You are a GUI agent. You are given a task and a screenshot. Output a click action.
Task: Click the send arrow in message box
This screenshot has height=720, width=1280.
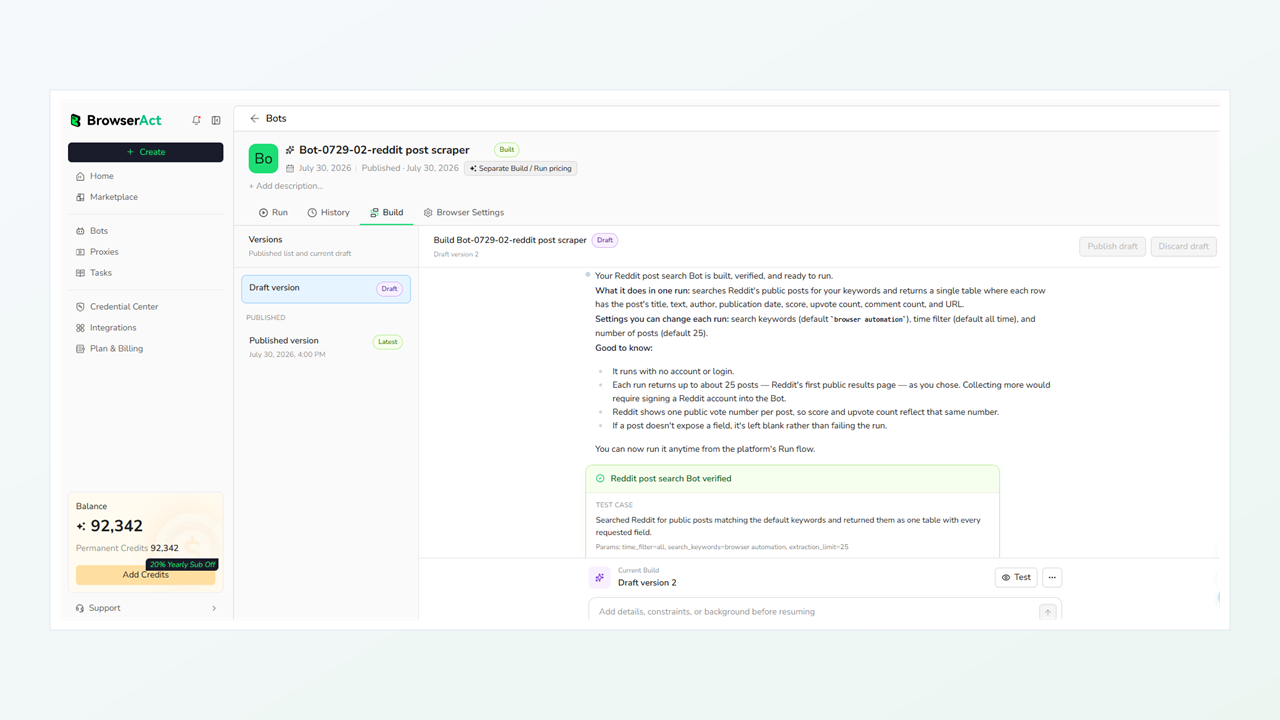(x=1047, y=612)
